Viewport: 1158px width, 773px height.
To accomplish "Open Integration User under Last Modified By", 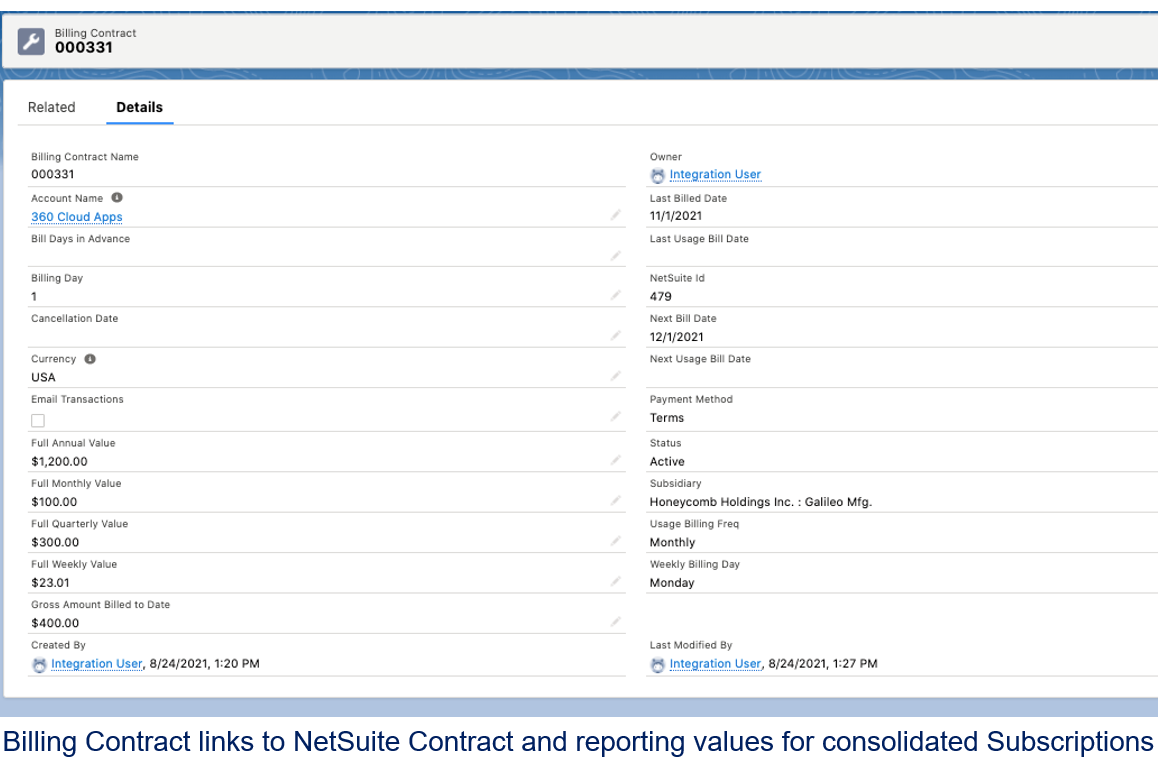I will tap(715, 664).
